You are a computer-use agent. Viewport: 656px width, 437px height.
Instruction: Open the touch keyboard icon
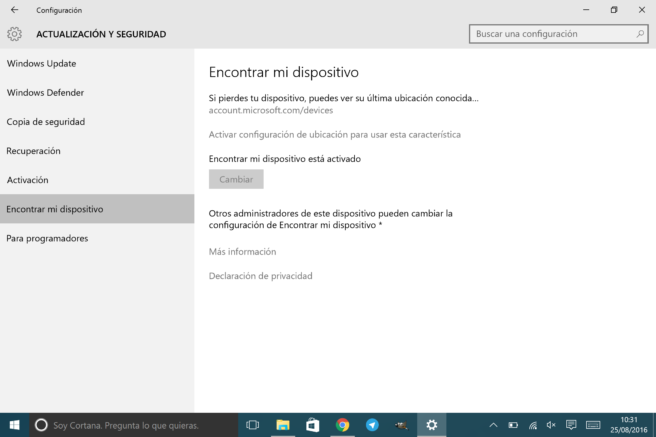coord(593,425)
